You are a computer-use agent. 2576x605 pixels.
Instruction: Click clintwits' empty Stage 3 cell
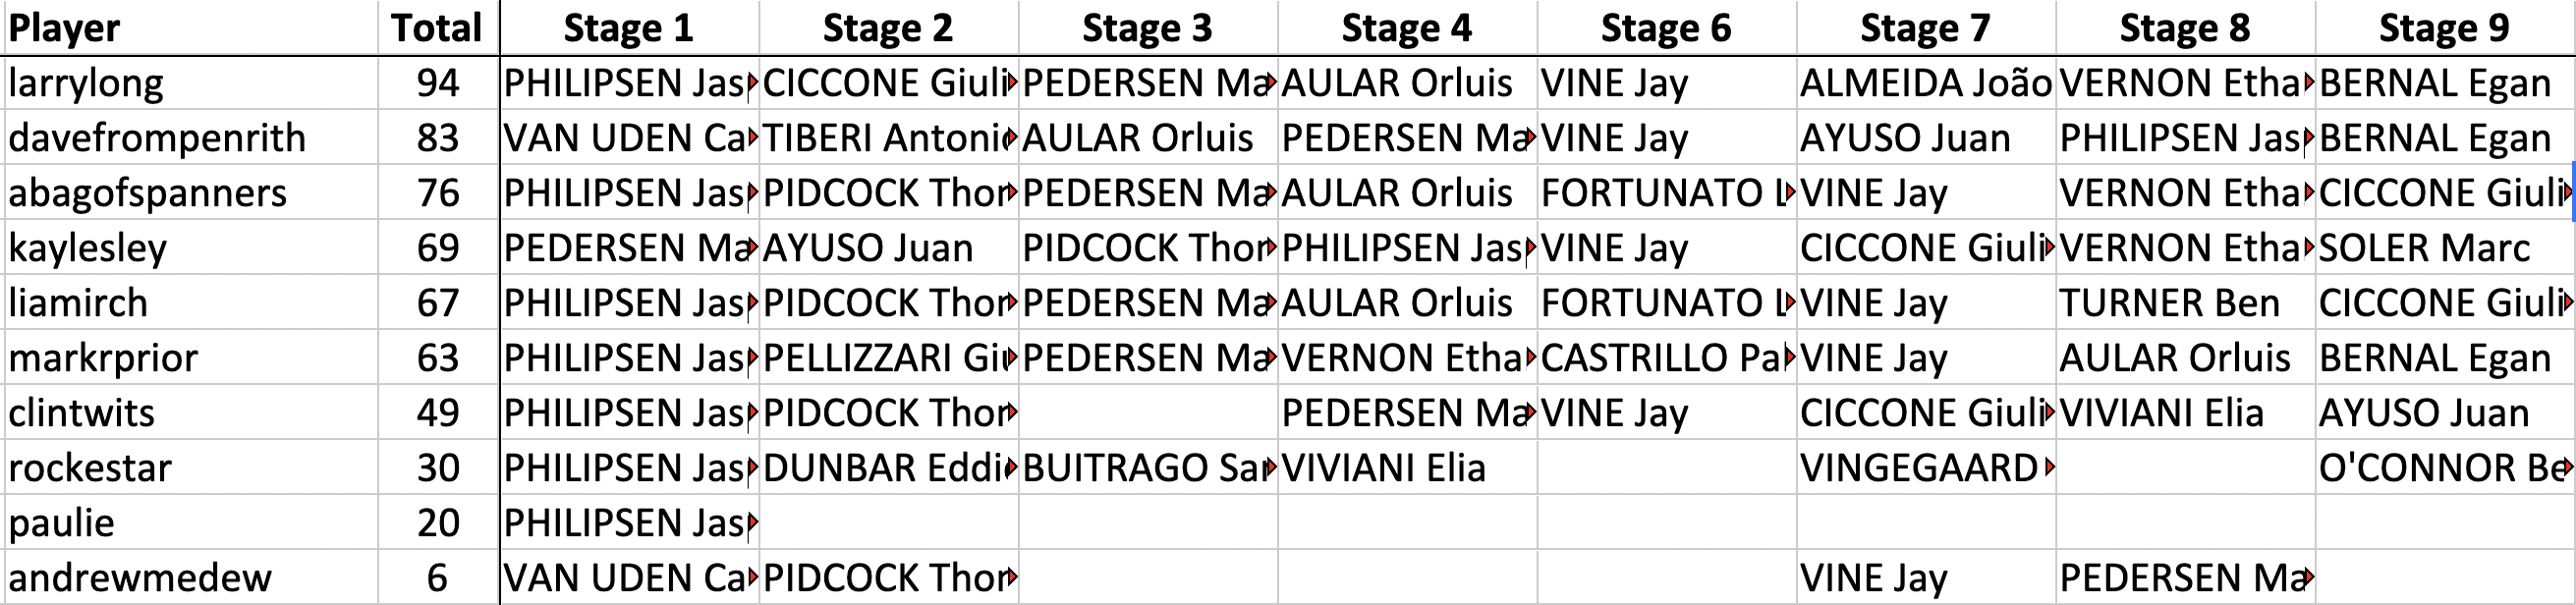(x=1148, y=413)
